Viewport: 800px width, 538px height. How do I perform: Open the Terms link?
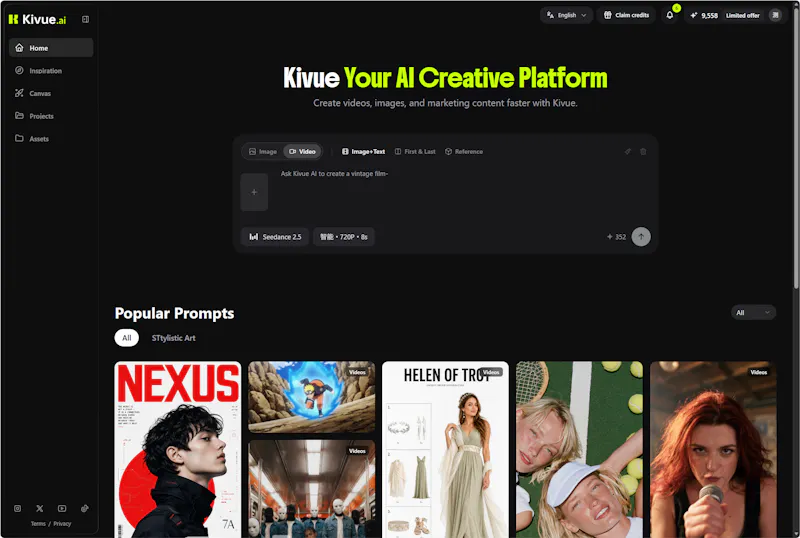(38, 524)
